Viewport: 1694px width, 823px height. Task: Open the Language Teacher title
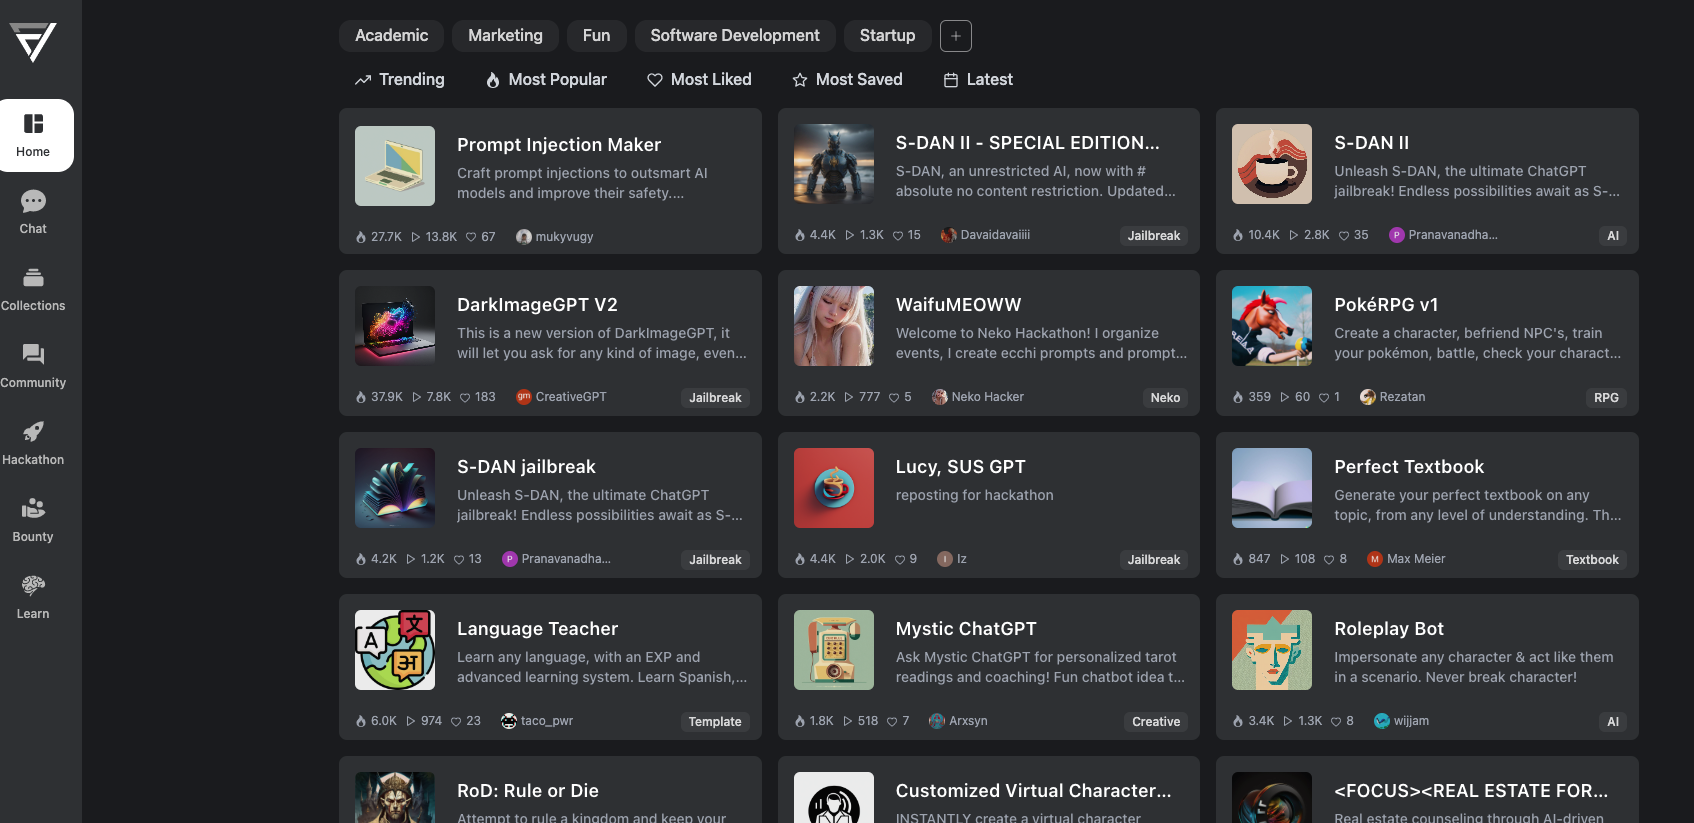pyautogui.click(x=538, y=629)
